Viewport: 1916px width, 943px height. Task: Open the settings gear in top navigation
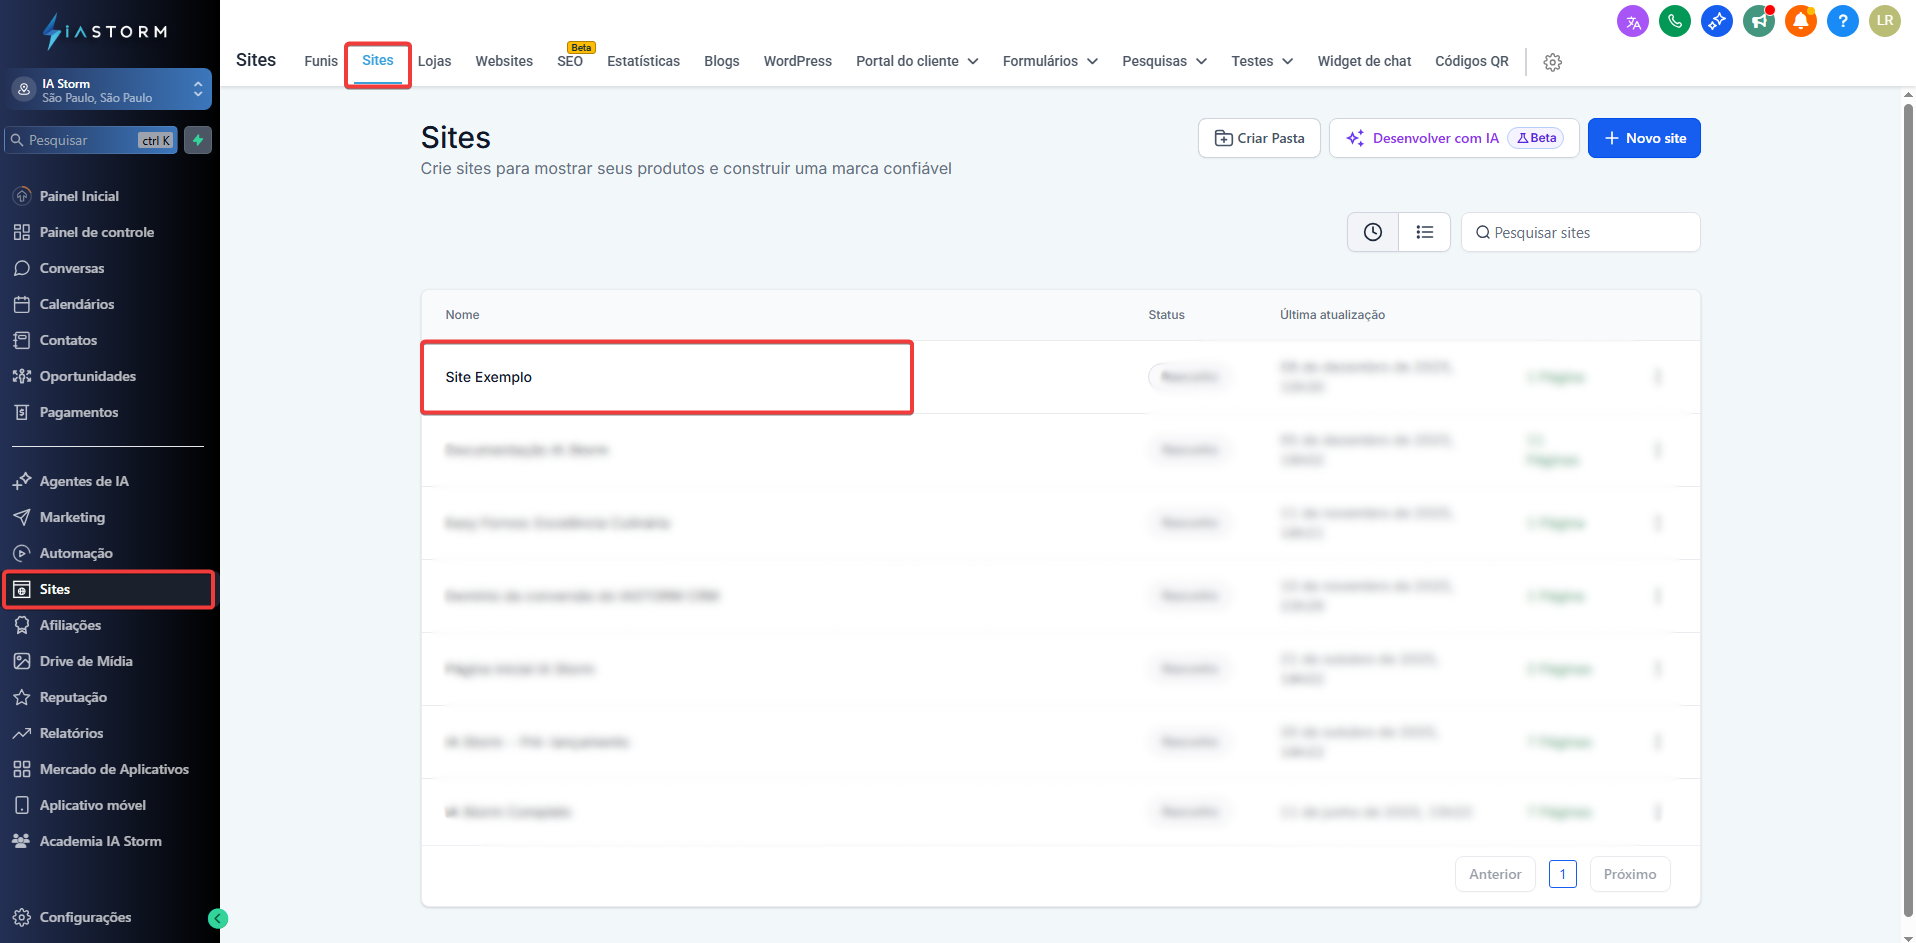1552,62
